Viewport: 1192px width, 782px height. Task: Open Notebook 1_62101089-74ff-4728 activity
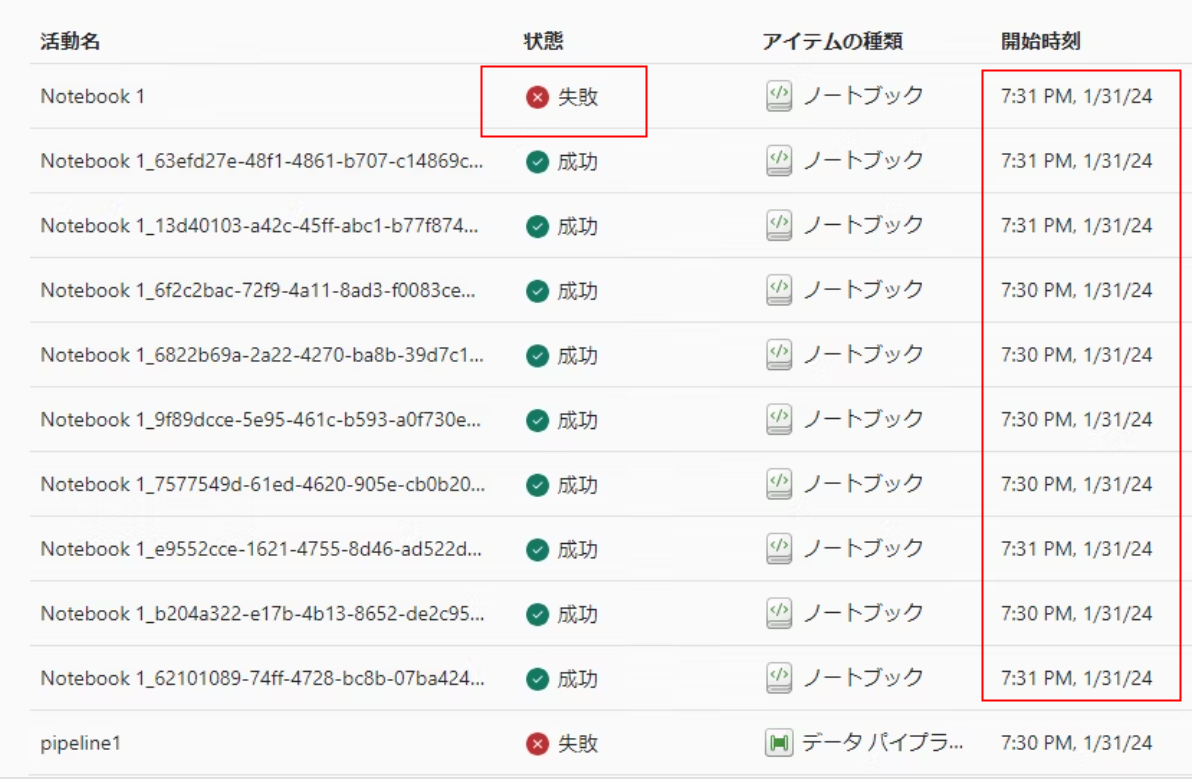coord(262,678)
